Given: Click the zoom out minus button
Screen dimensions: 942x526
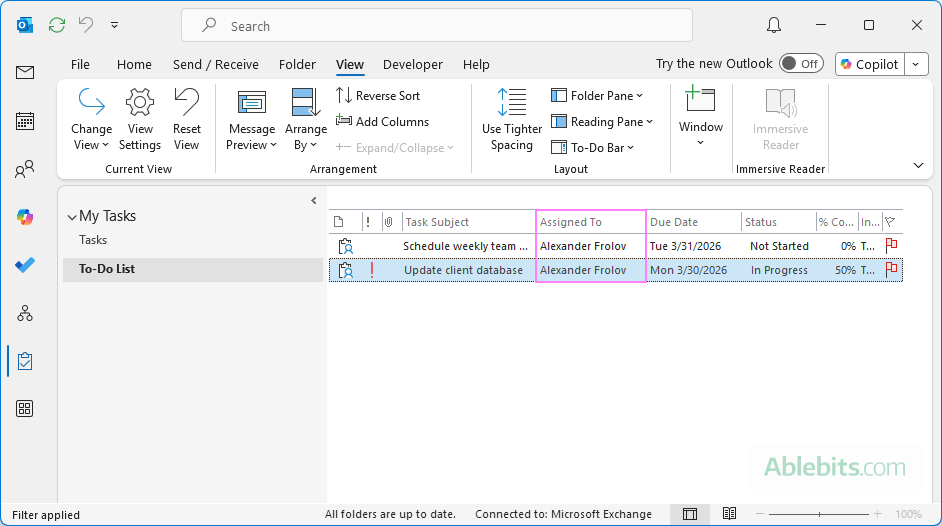Looking at the screenshot, I should [760, 514].
